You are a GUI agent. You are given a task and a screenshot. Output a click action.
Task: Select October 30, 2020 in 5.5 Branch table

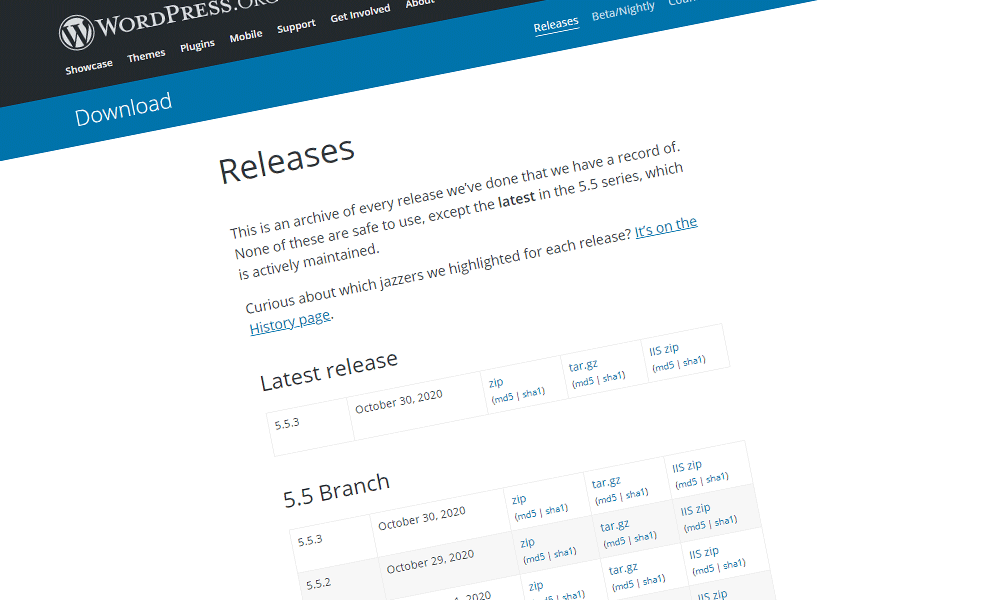422,518
